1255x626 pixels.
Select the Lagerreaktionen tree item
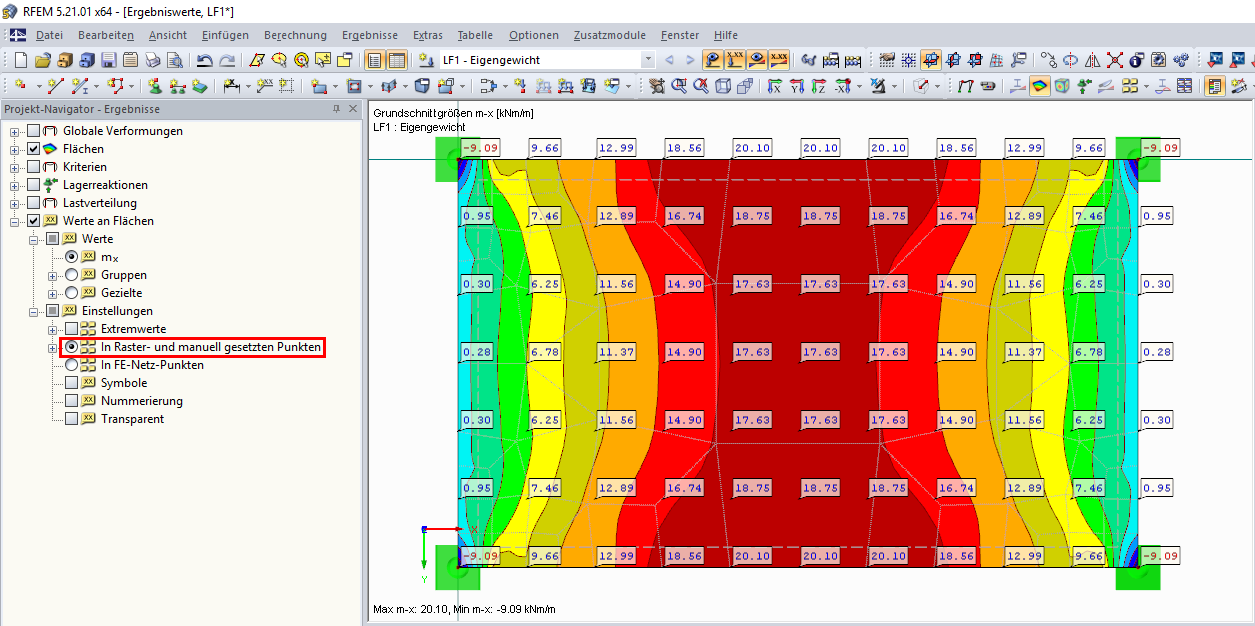[x=105, y=185]
